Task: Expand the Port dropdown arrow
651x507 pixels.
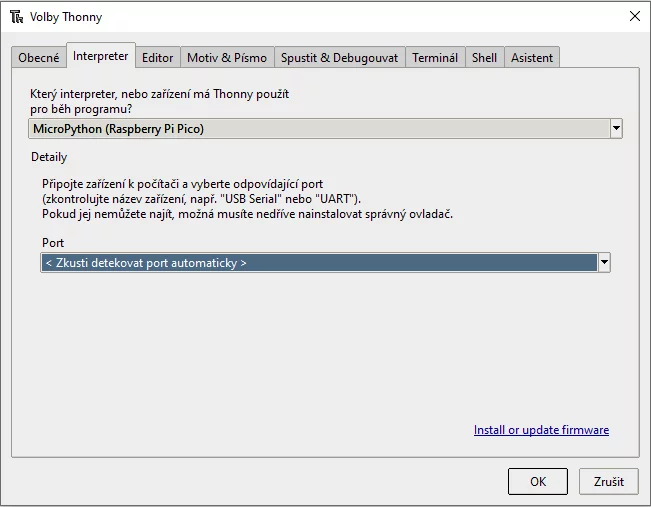Action: click(604, 262)
